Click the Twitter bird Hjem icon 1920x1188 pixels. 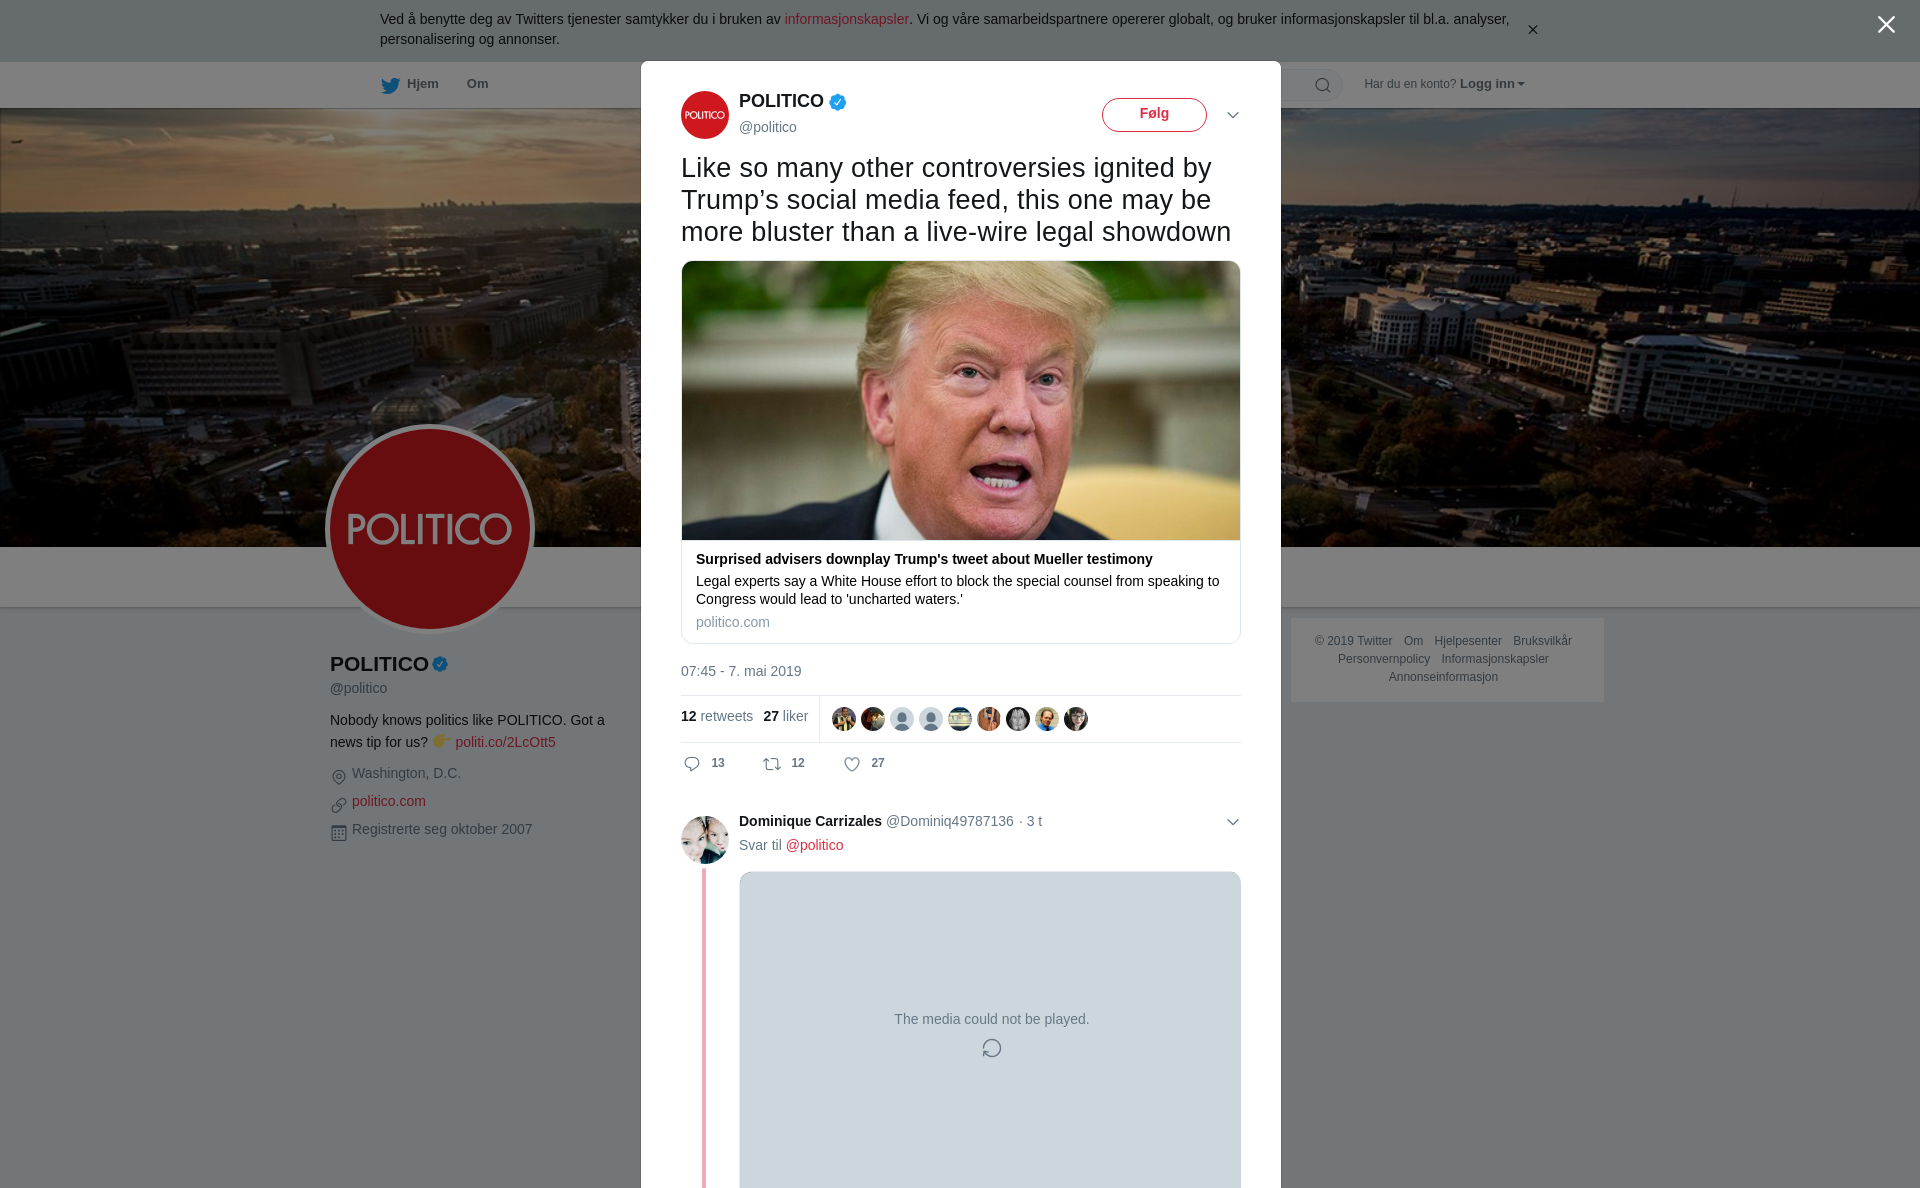pos(390,85)
